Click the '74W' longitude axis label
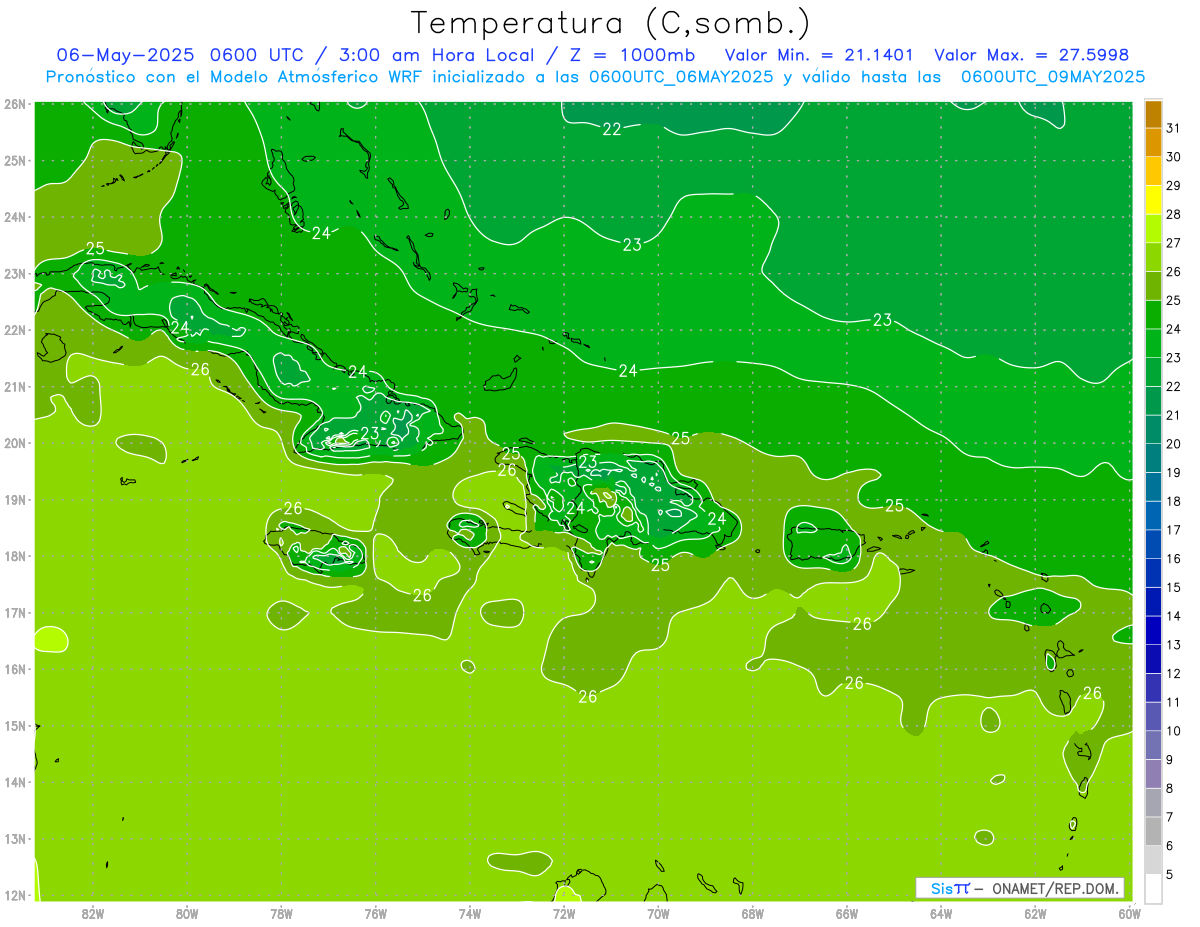This screenshot has height=927, width=1200. click(470, 913)
